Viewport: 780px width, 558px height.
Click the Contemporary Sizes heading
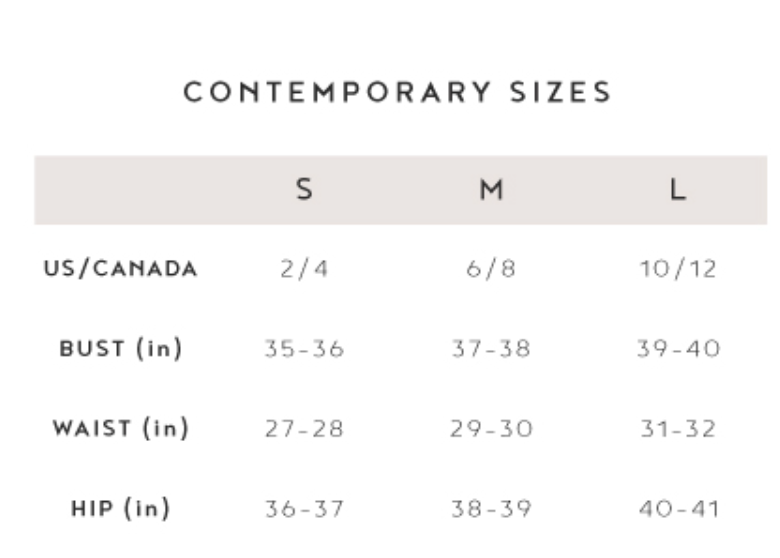pos(397,92)
